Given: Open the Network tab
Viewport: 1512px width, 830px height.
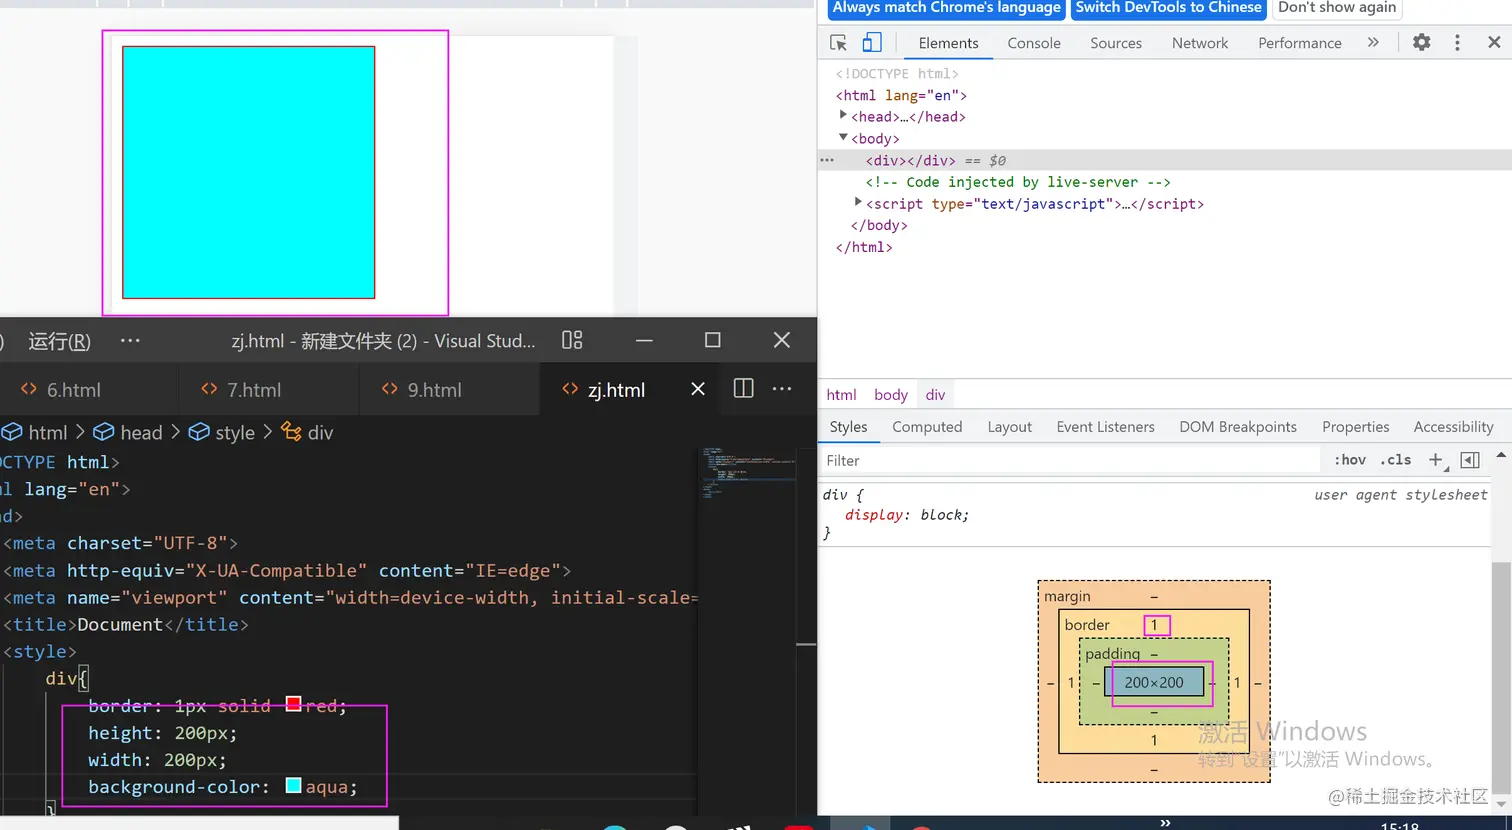Looking at the screenshot, I should tap(1200, 43).
